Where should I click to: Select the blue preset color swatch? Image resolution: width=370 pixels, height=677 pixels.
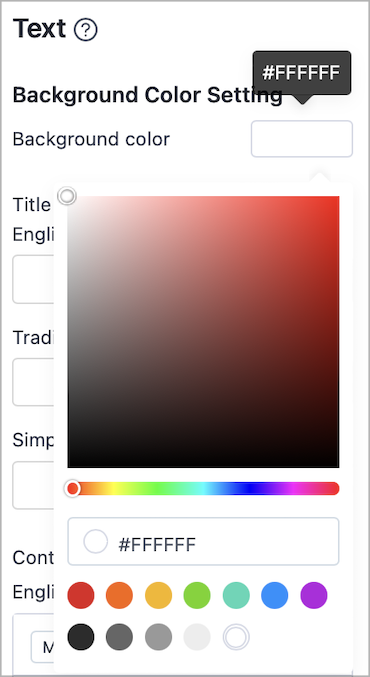click(275, 595)
